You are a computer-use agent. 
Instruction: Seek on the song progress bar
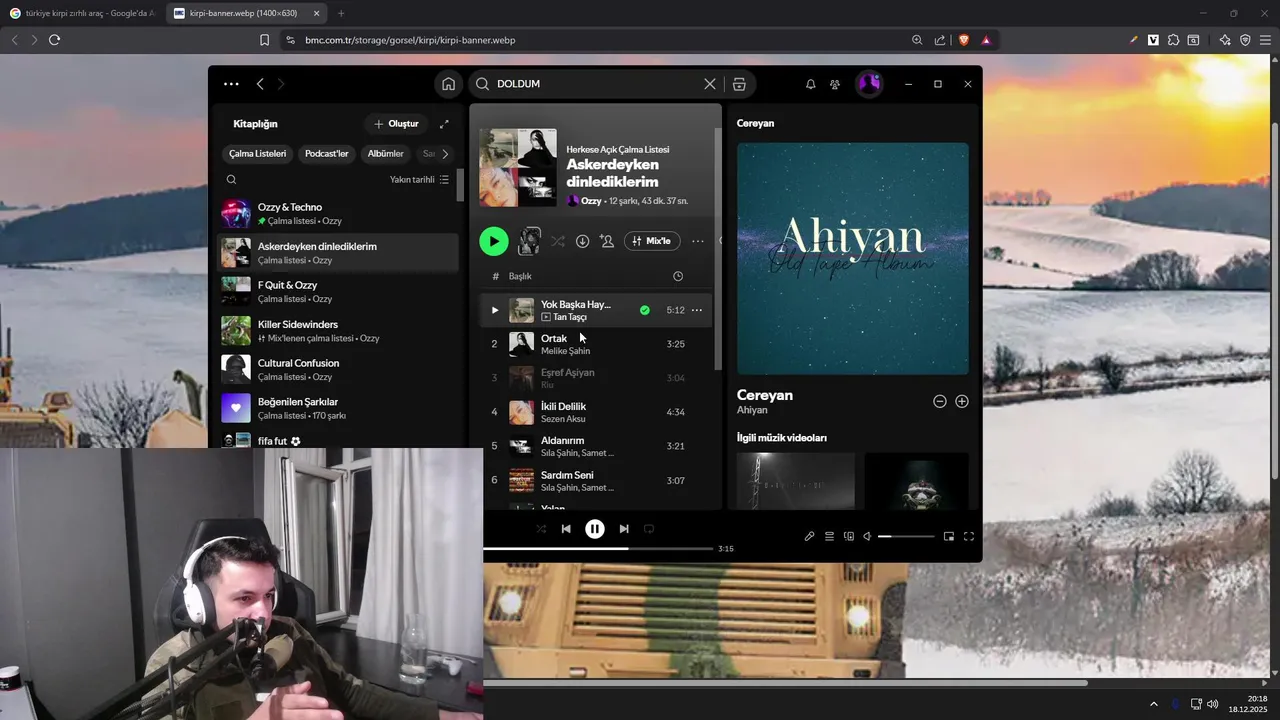598,549
